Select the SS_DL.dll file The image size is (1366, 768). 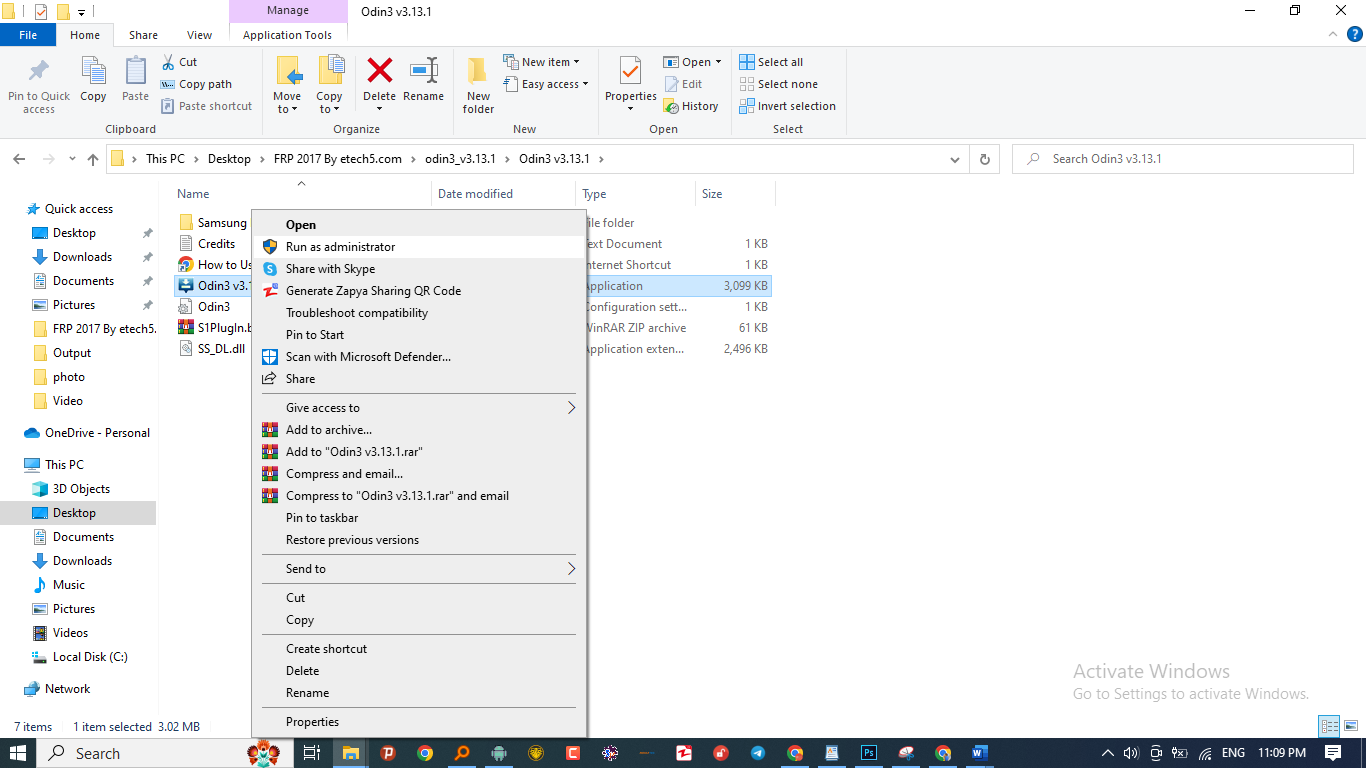pyautogui.click(x=212, y=349)
